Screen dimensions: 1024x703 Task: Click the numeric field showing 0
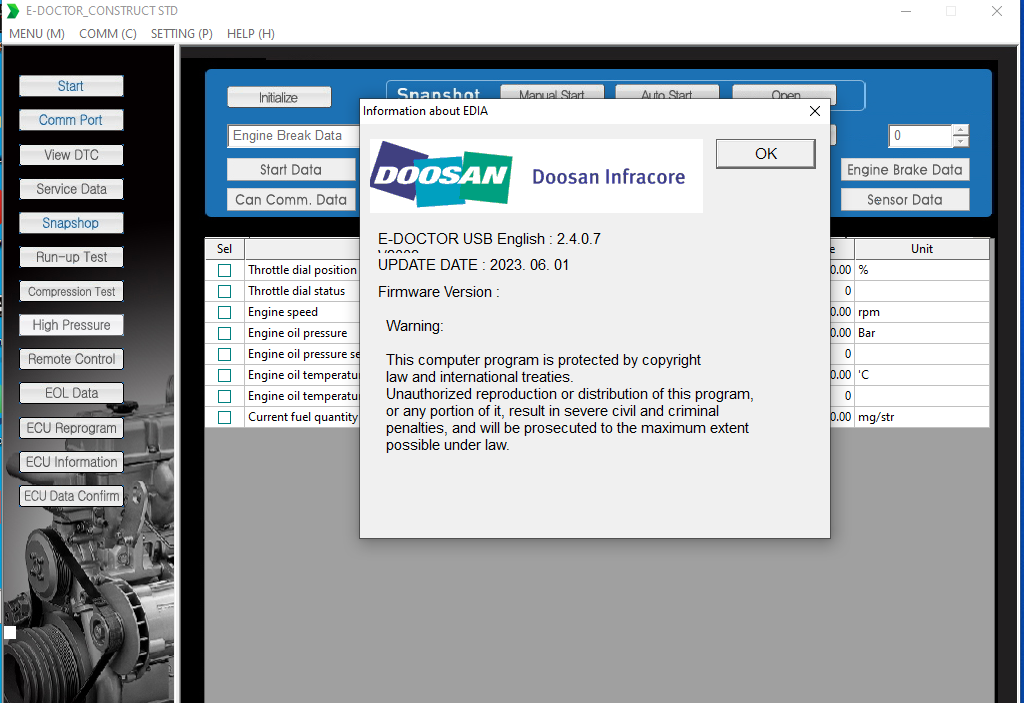(x=920, y=135)
